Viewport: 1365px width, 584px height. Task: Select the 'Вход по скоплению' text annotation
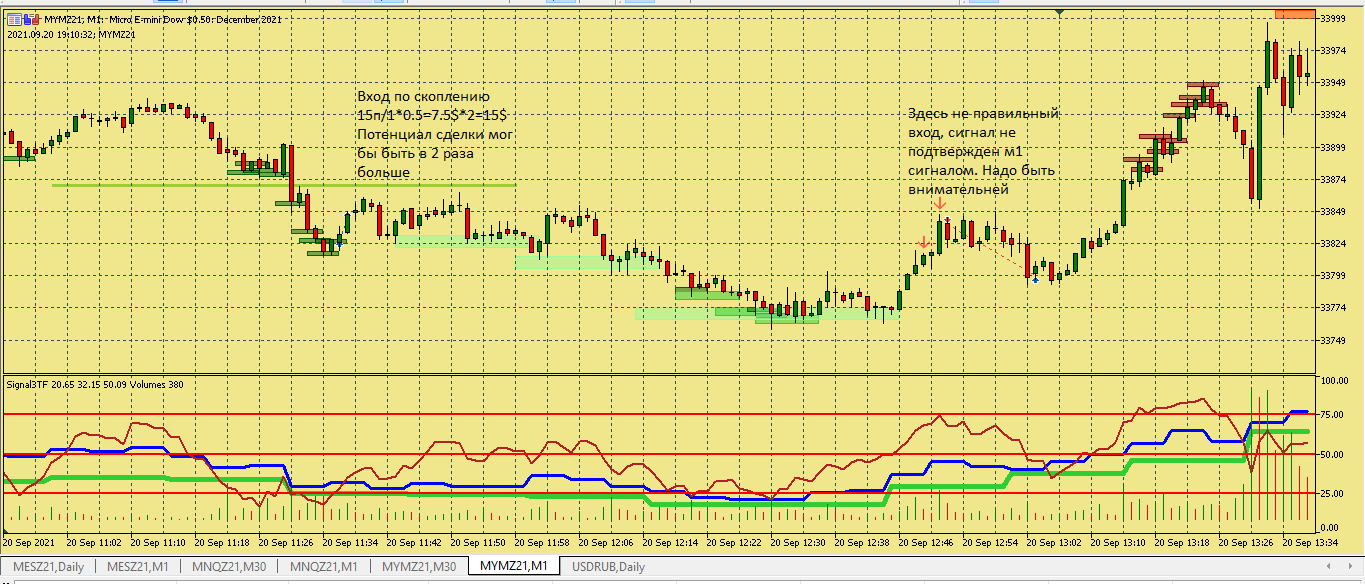coord(436,135)
